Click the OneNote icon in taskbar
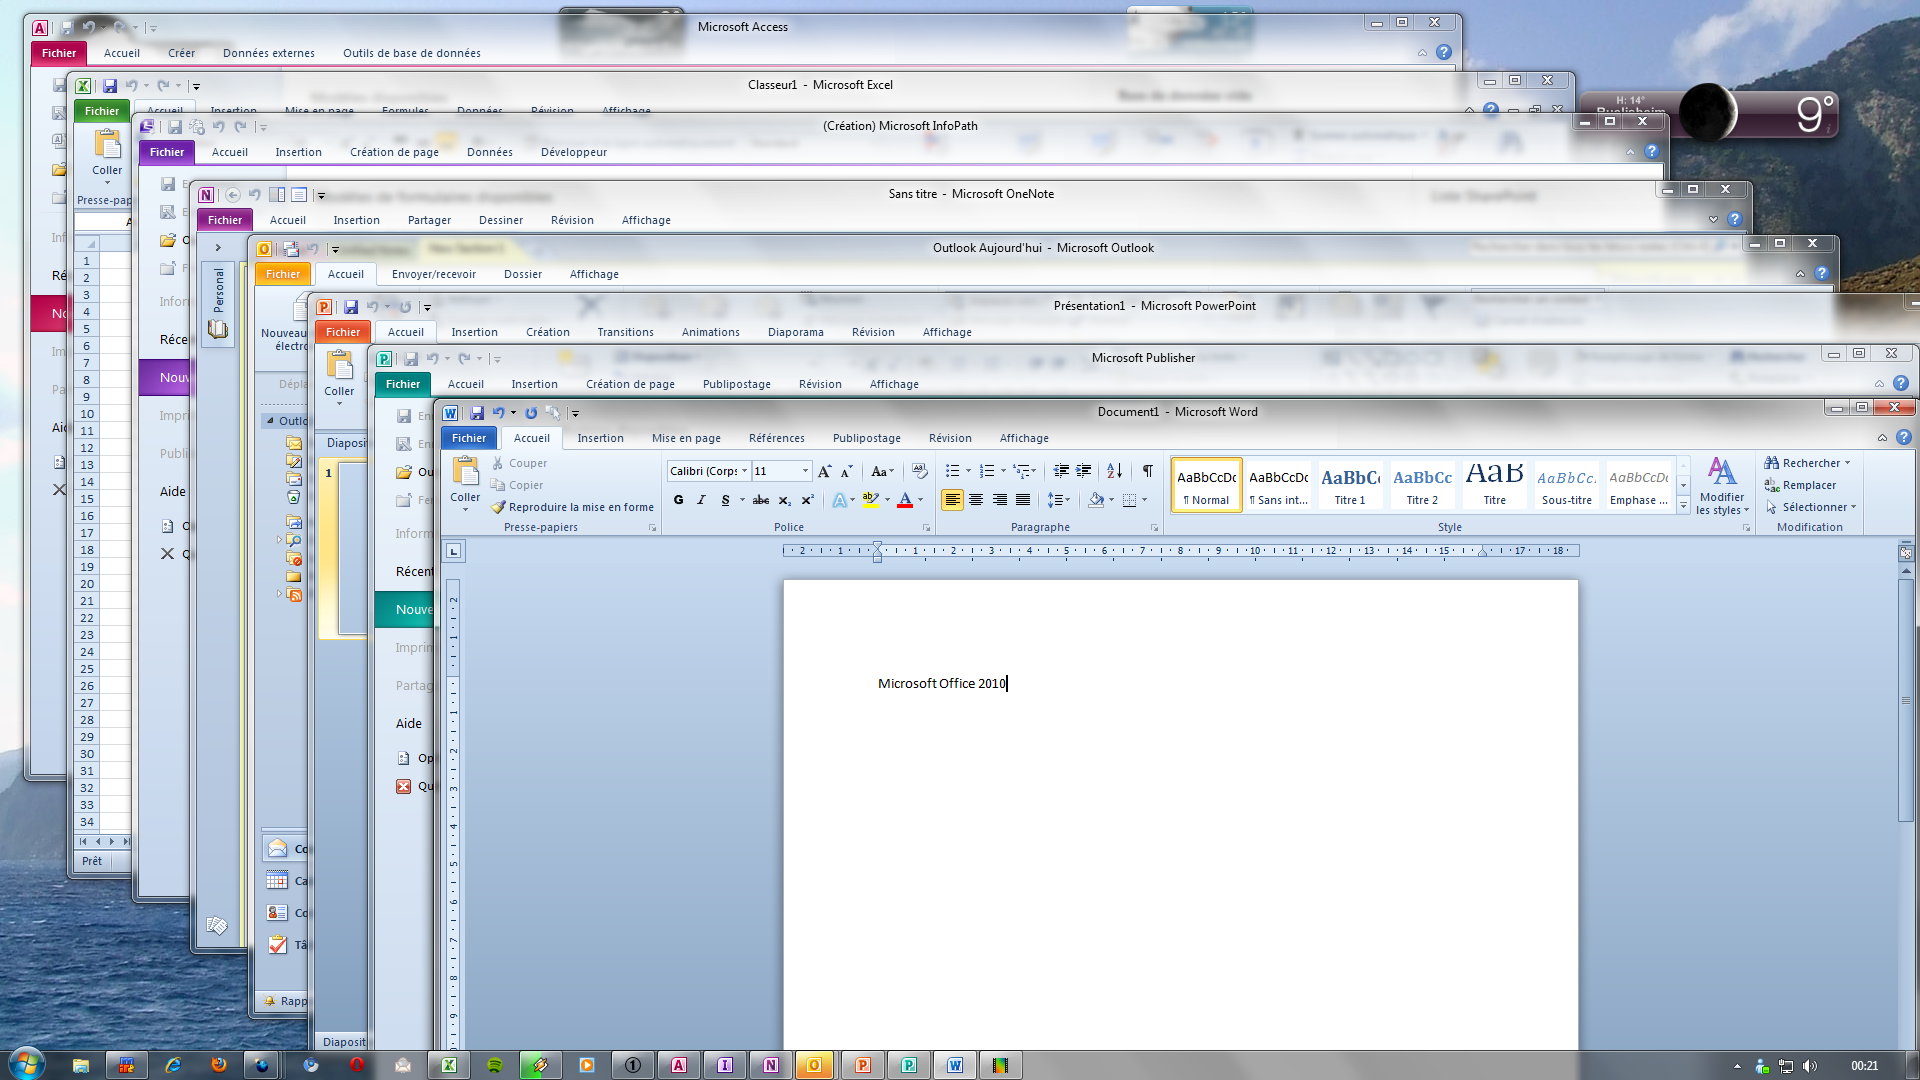 771,1065
